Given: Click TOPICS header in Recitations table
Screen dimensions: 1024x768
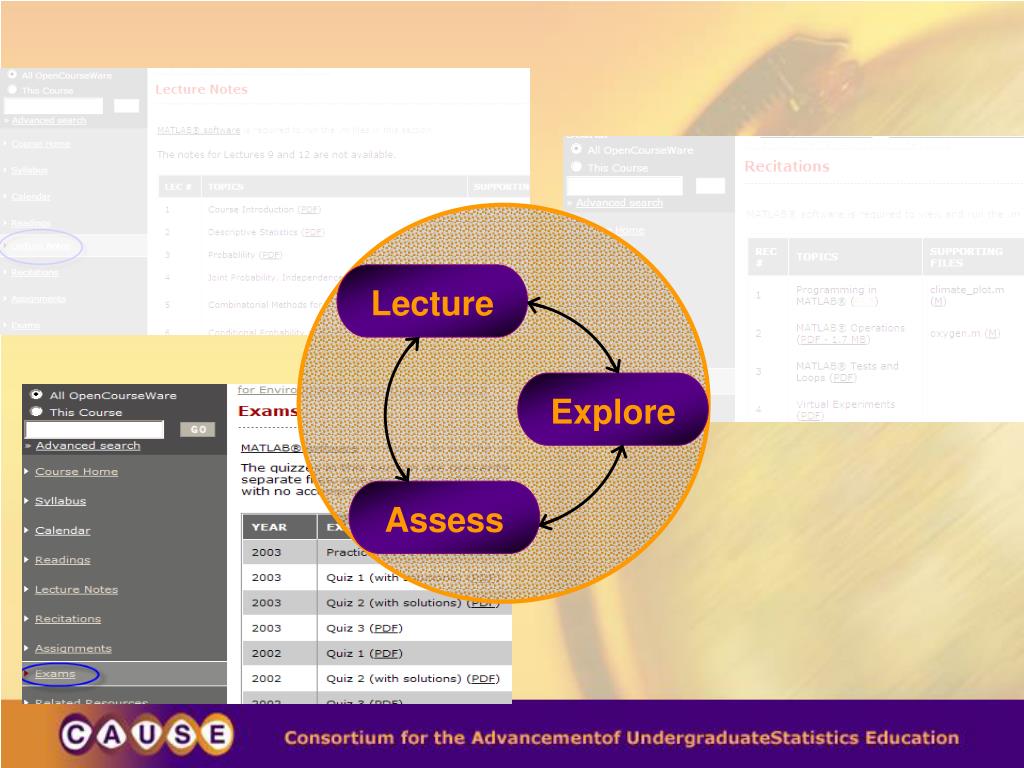Looking at the screenshot, I should (x=817, y=257).
